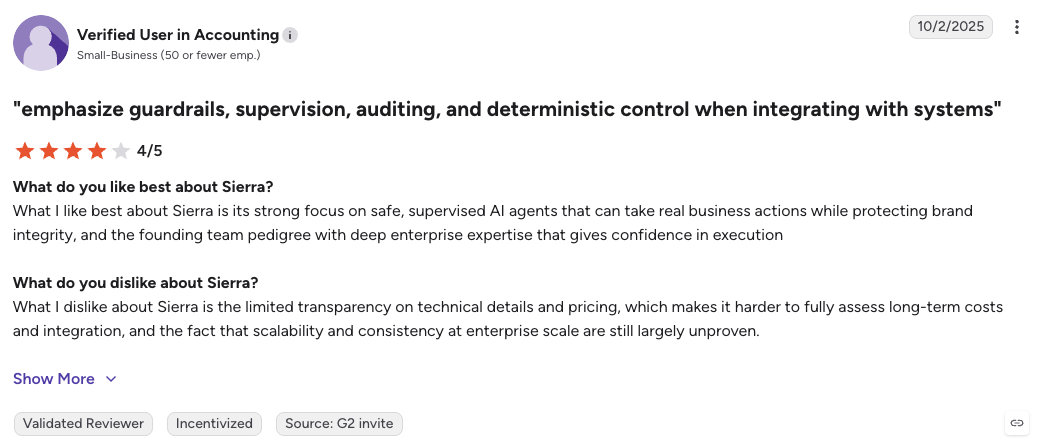The height and width of the screenshot is (446, 1048).
Task: Click the info icon beside Verified User in Accounting
Action: (x=289, y=35)
